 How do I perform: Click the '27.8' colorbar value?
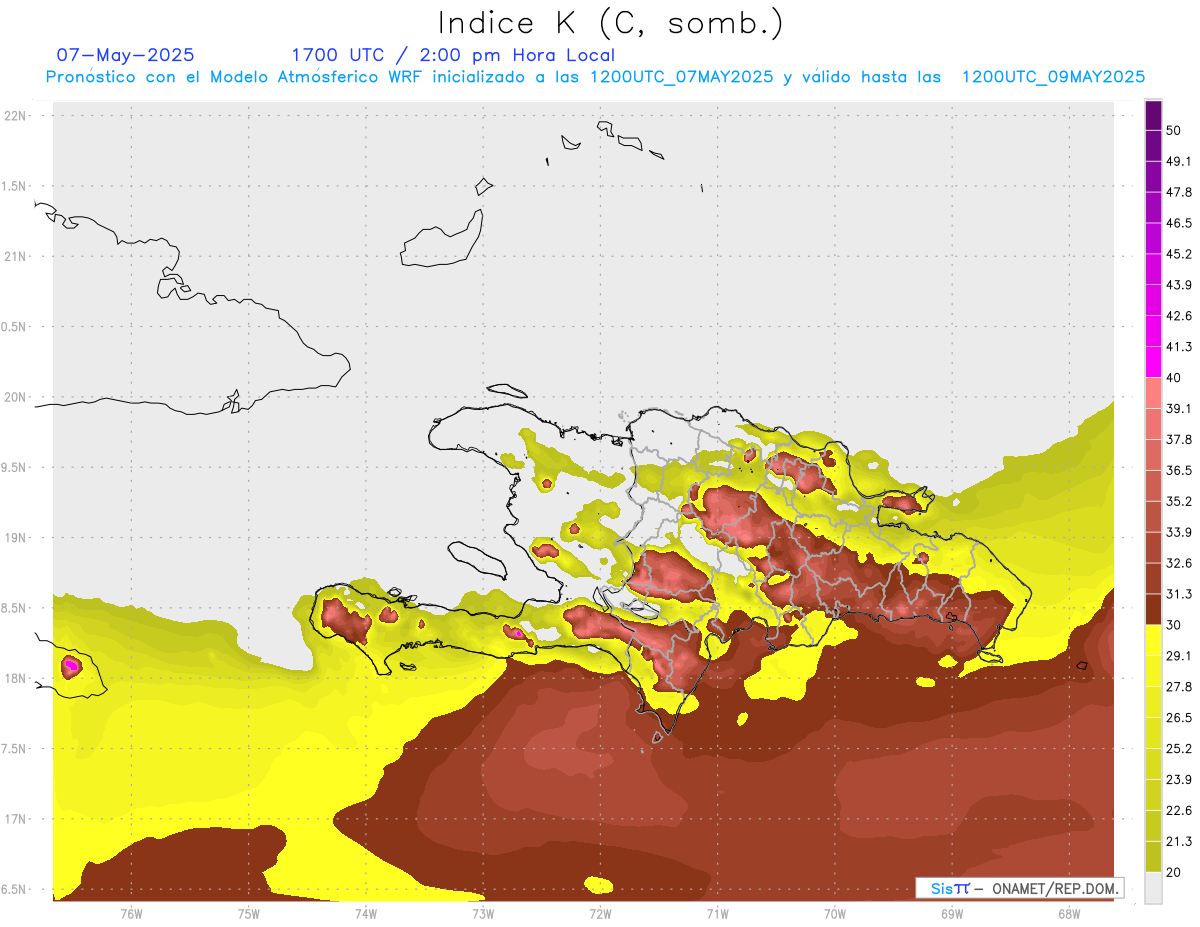click(x=1179, y=687)
